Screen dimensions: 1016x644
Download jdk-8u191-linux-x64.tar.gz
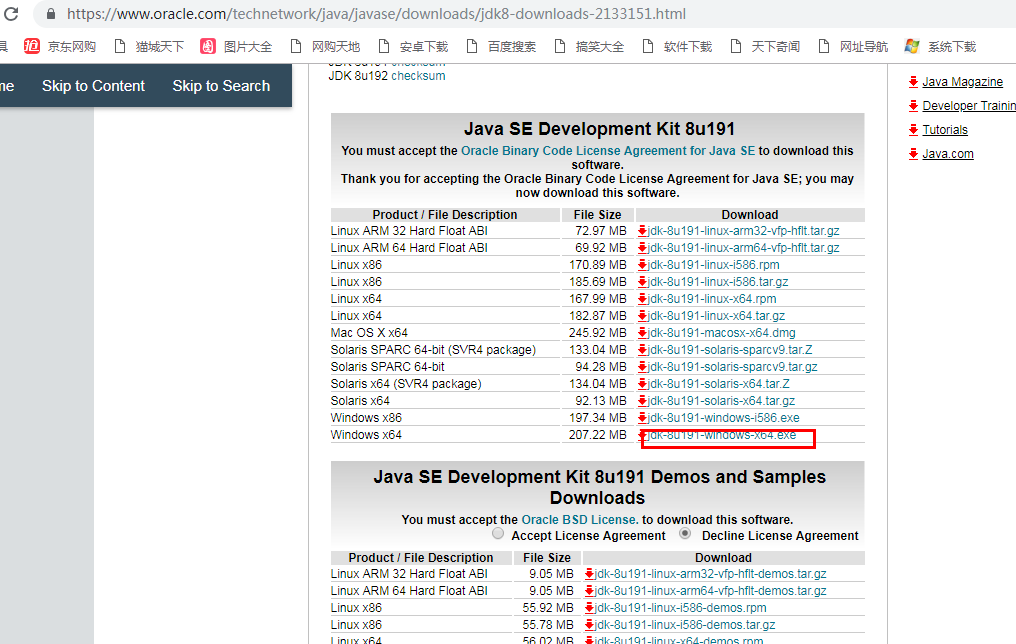tap(716, 316)
